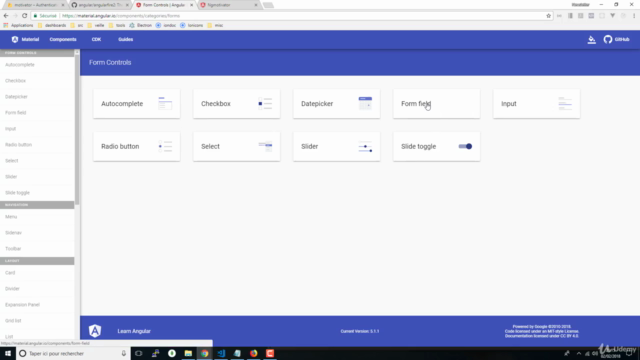Select Card in the sidebar Layout section
The height and width of the screenshot is (360, 640).
37,273
